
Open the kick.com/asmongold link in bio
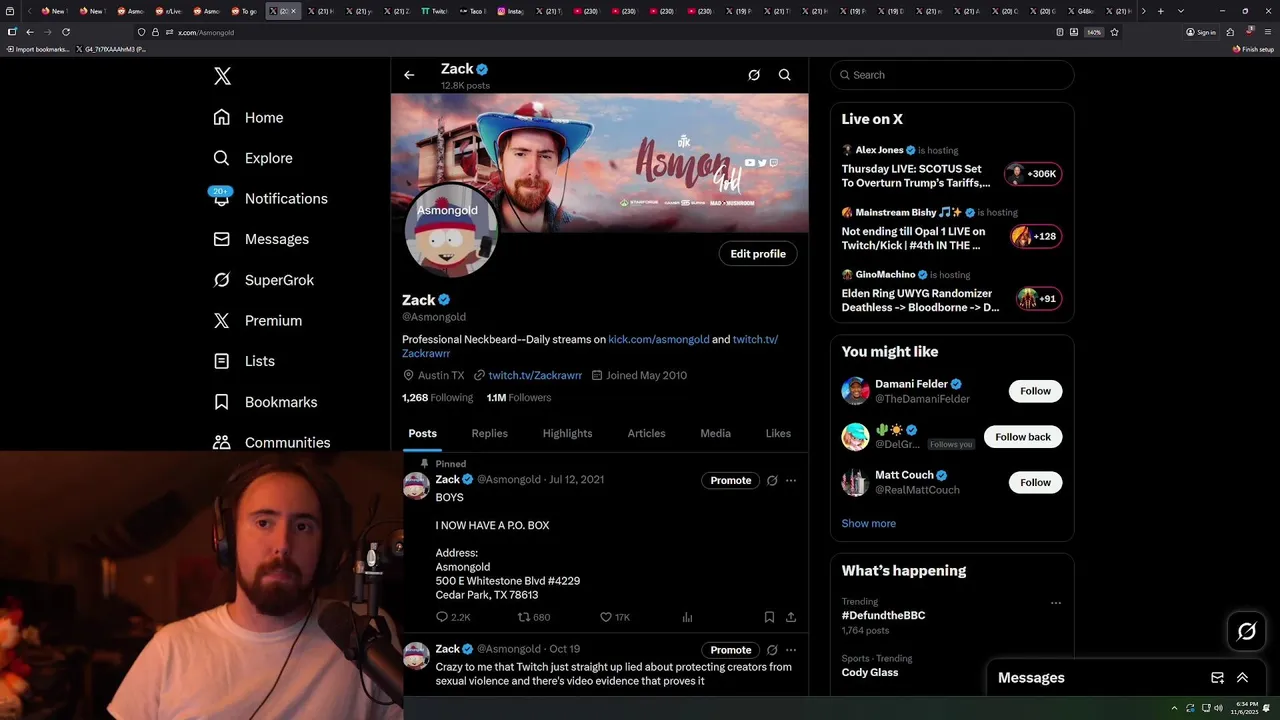point(659,340)
